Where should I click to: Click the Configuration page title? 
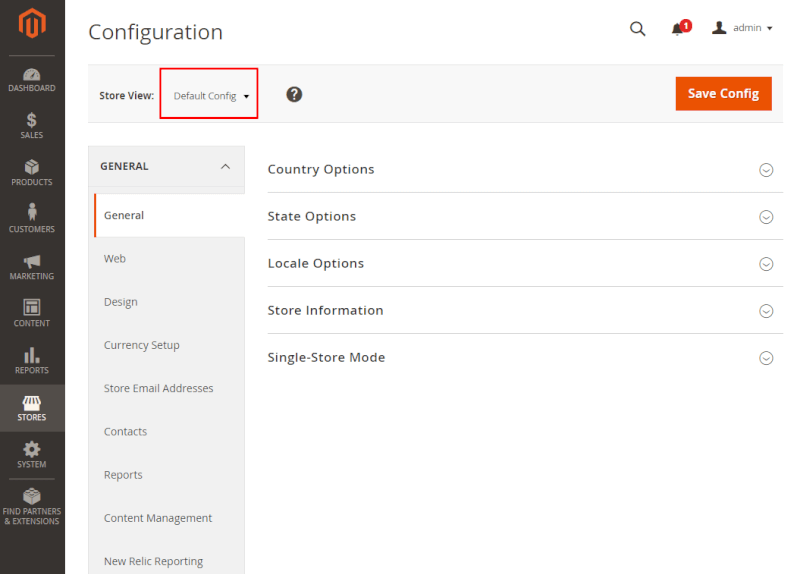click(x=156, y=32)
